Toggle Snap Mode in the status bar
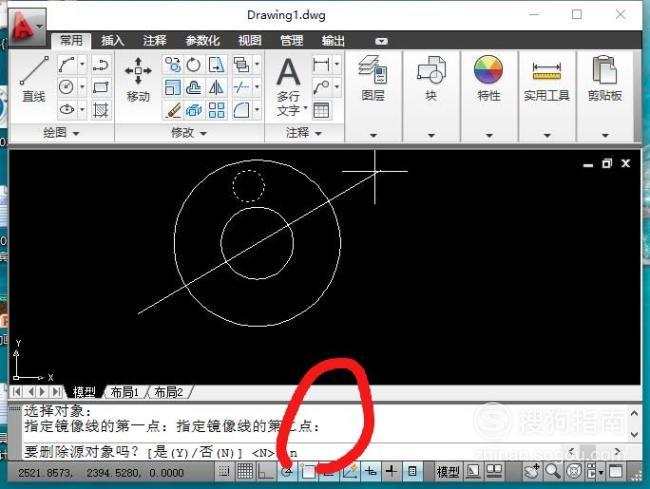 point(224,471)
